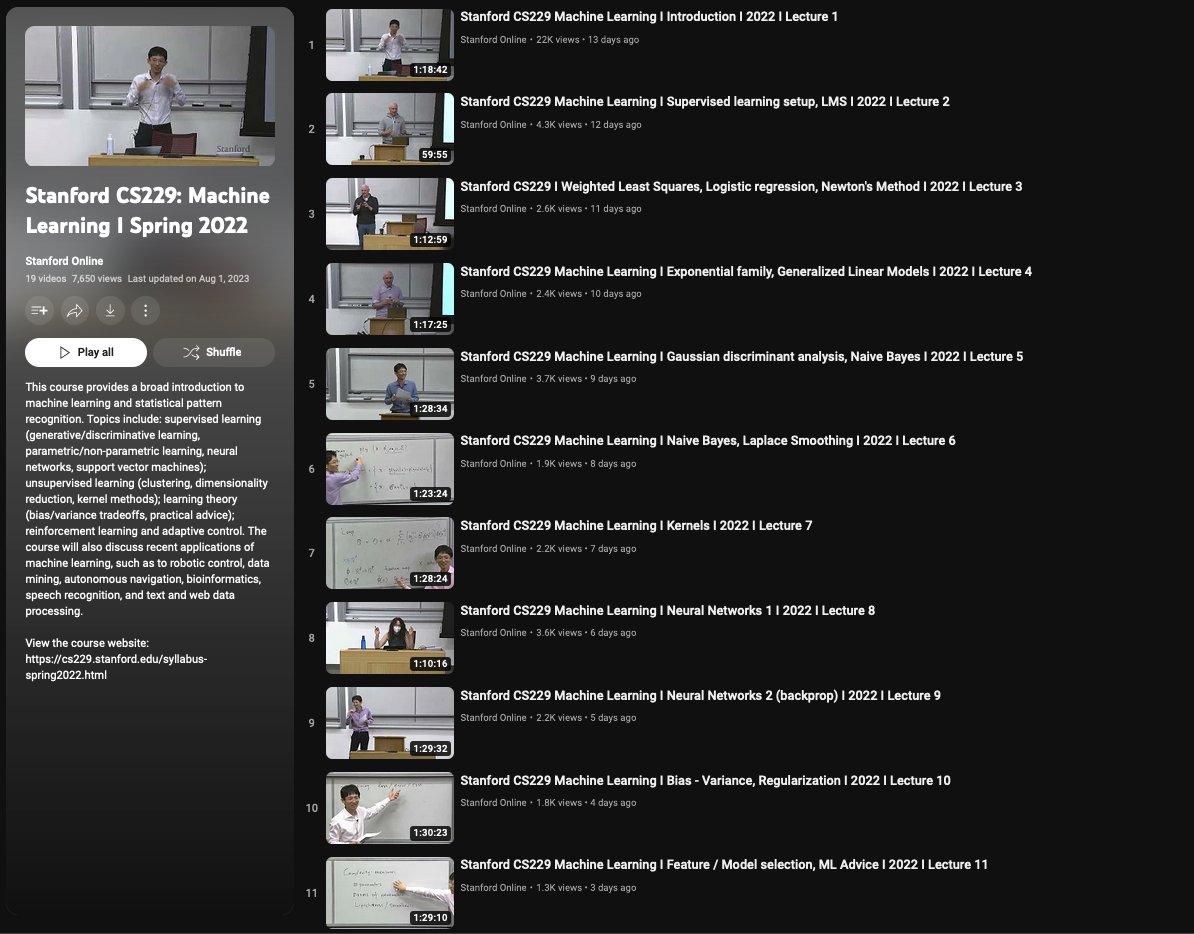
Task: Click the index number 1 beside first video
Action: point(311,45)
